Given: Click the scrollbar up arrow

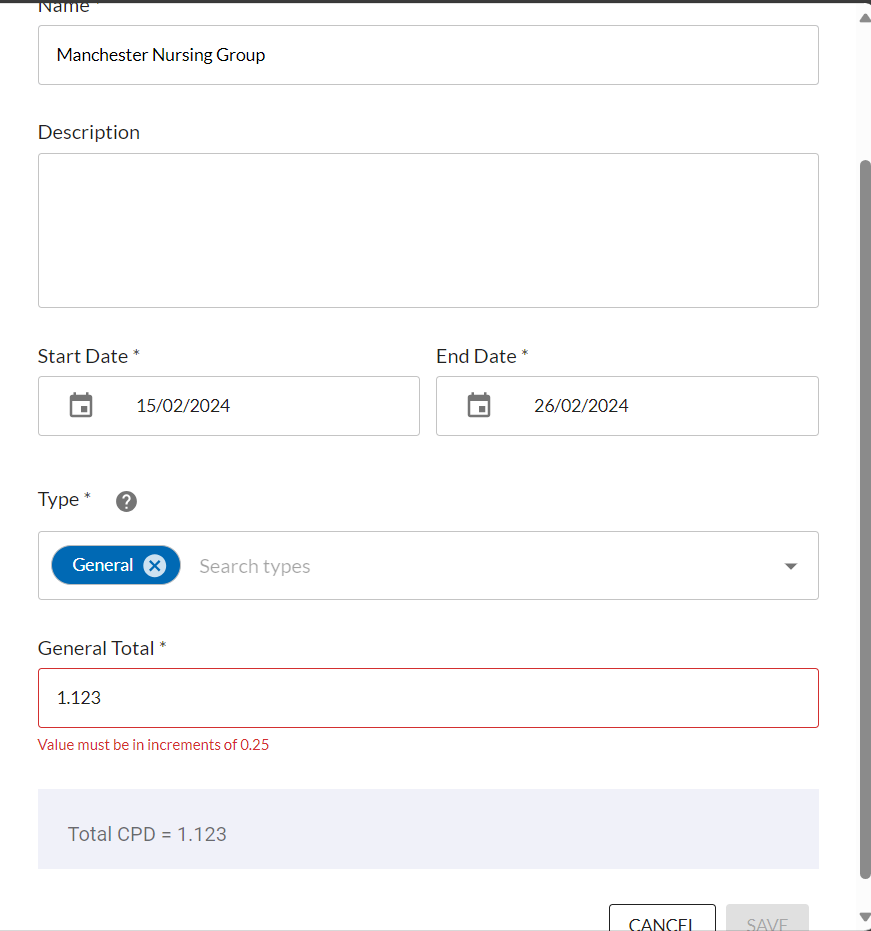Looking at the screenshot, I should [864, 16].
